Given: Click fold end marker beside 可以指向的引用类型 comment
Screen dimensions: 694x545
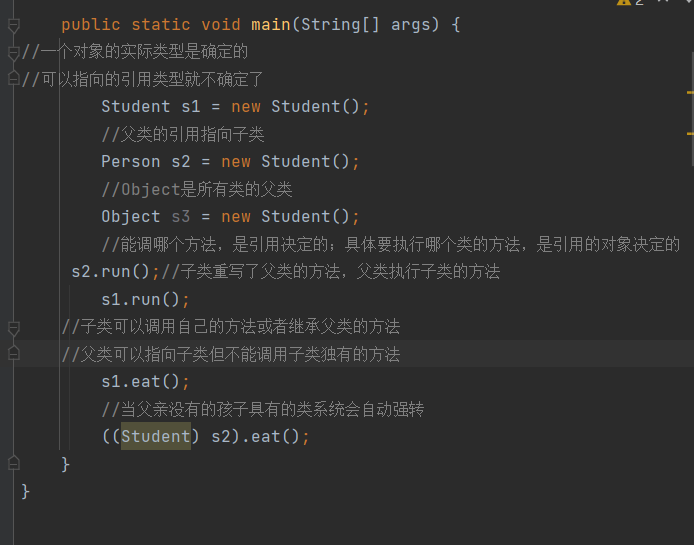Looking at the screenshot, I should [13, 78].
